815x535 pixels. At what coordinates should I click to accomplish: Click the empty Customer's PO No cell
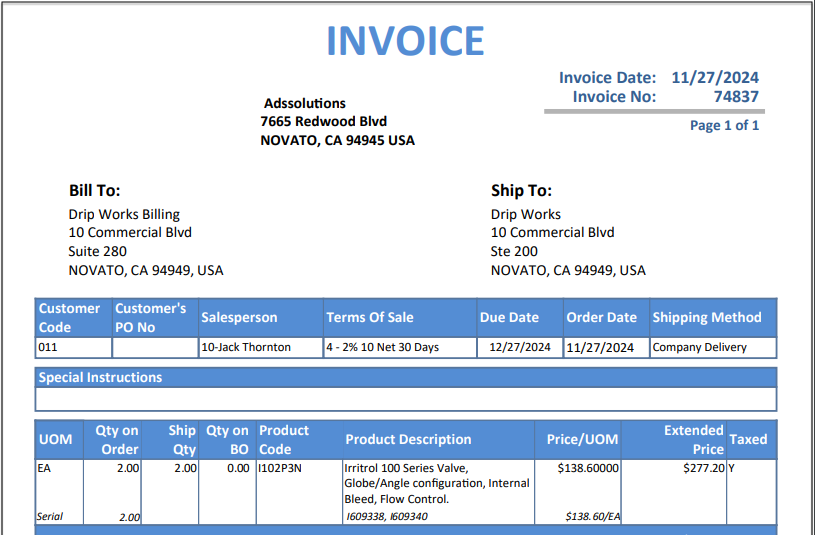point(155,347)
